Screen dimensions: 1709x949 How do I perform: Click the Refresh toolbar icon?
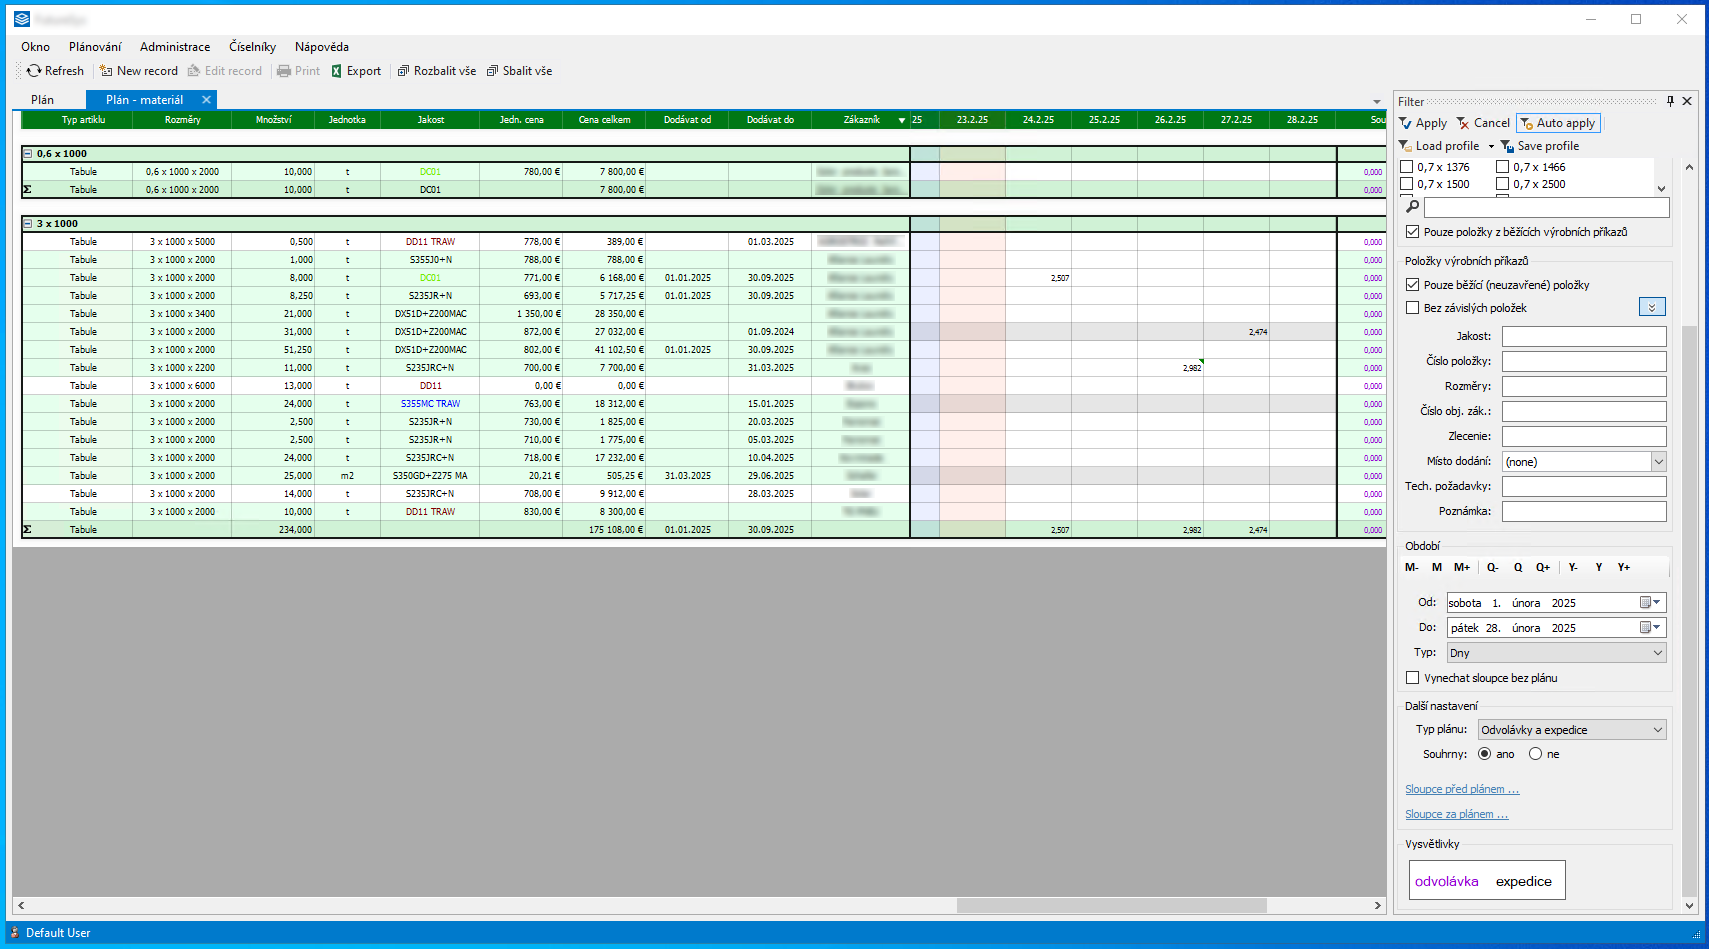35,71
